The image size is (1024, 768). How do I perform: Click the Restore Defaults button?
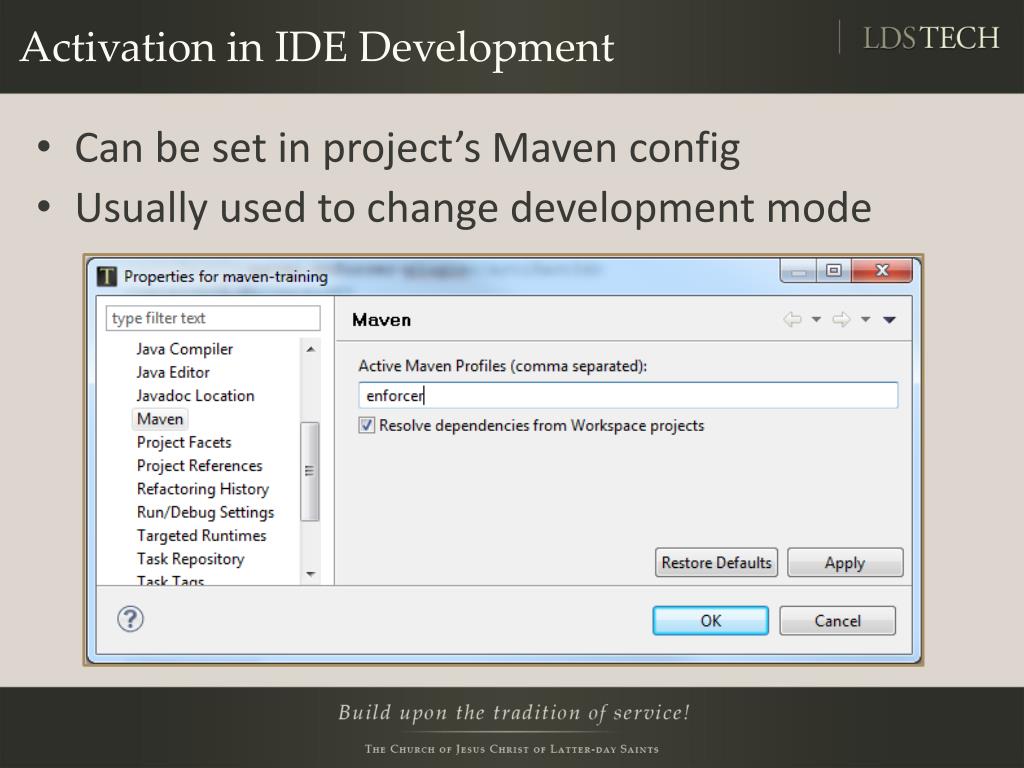tap(716, 562)
